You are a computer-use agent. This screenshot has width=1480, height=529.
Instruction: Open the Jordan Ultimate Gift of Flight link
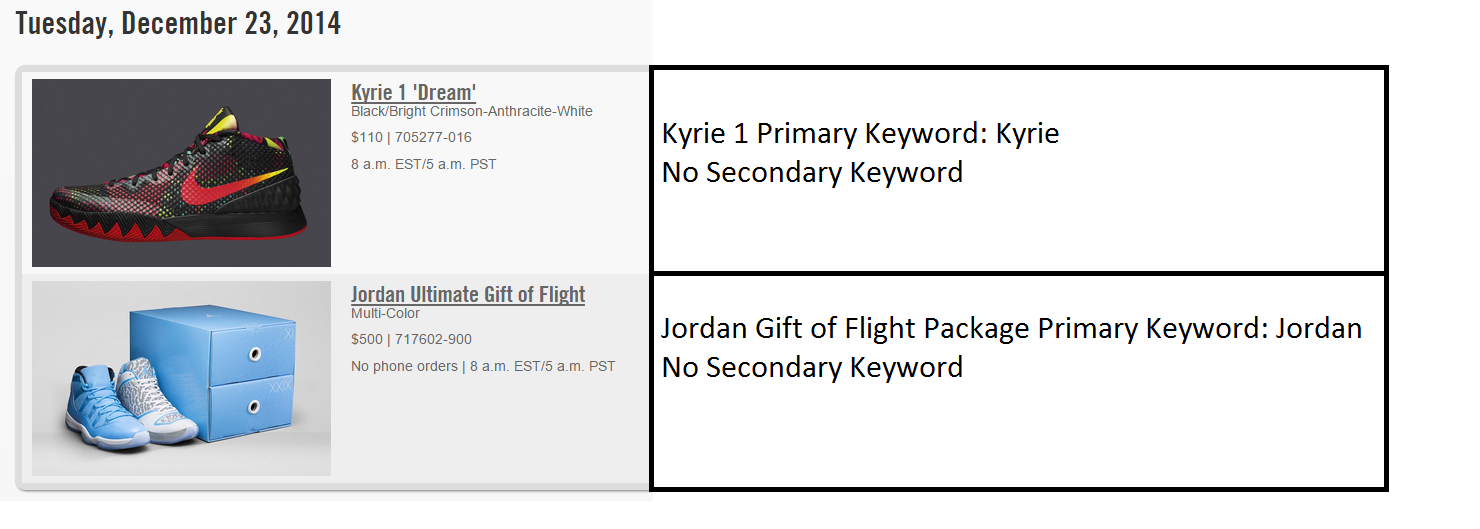467,295
